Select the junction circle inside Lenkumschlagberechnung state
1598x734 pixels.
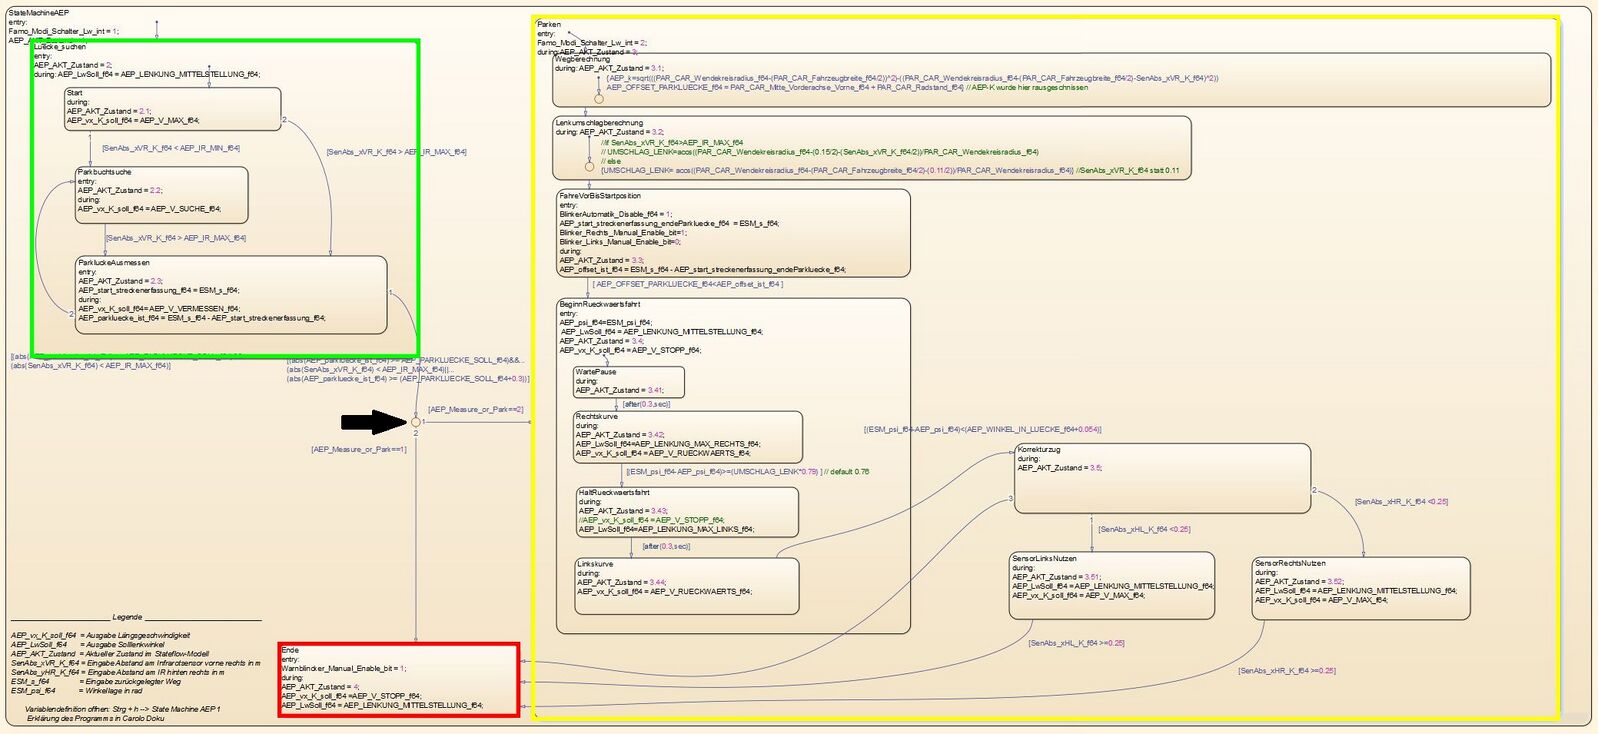pyautogui.click(x=589, y=166)
